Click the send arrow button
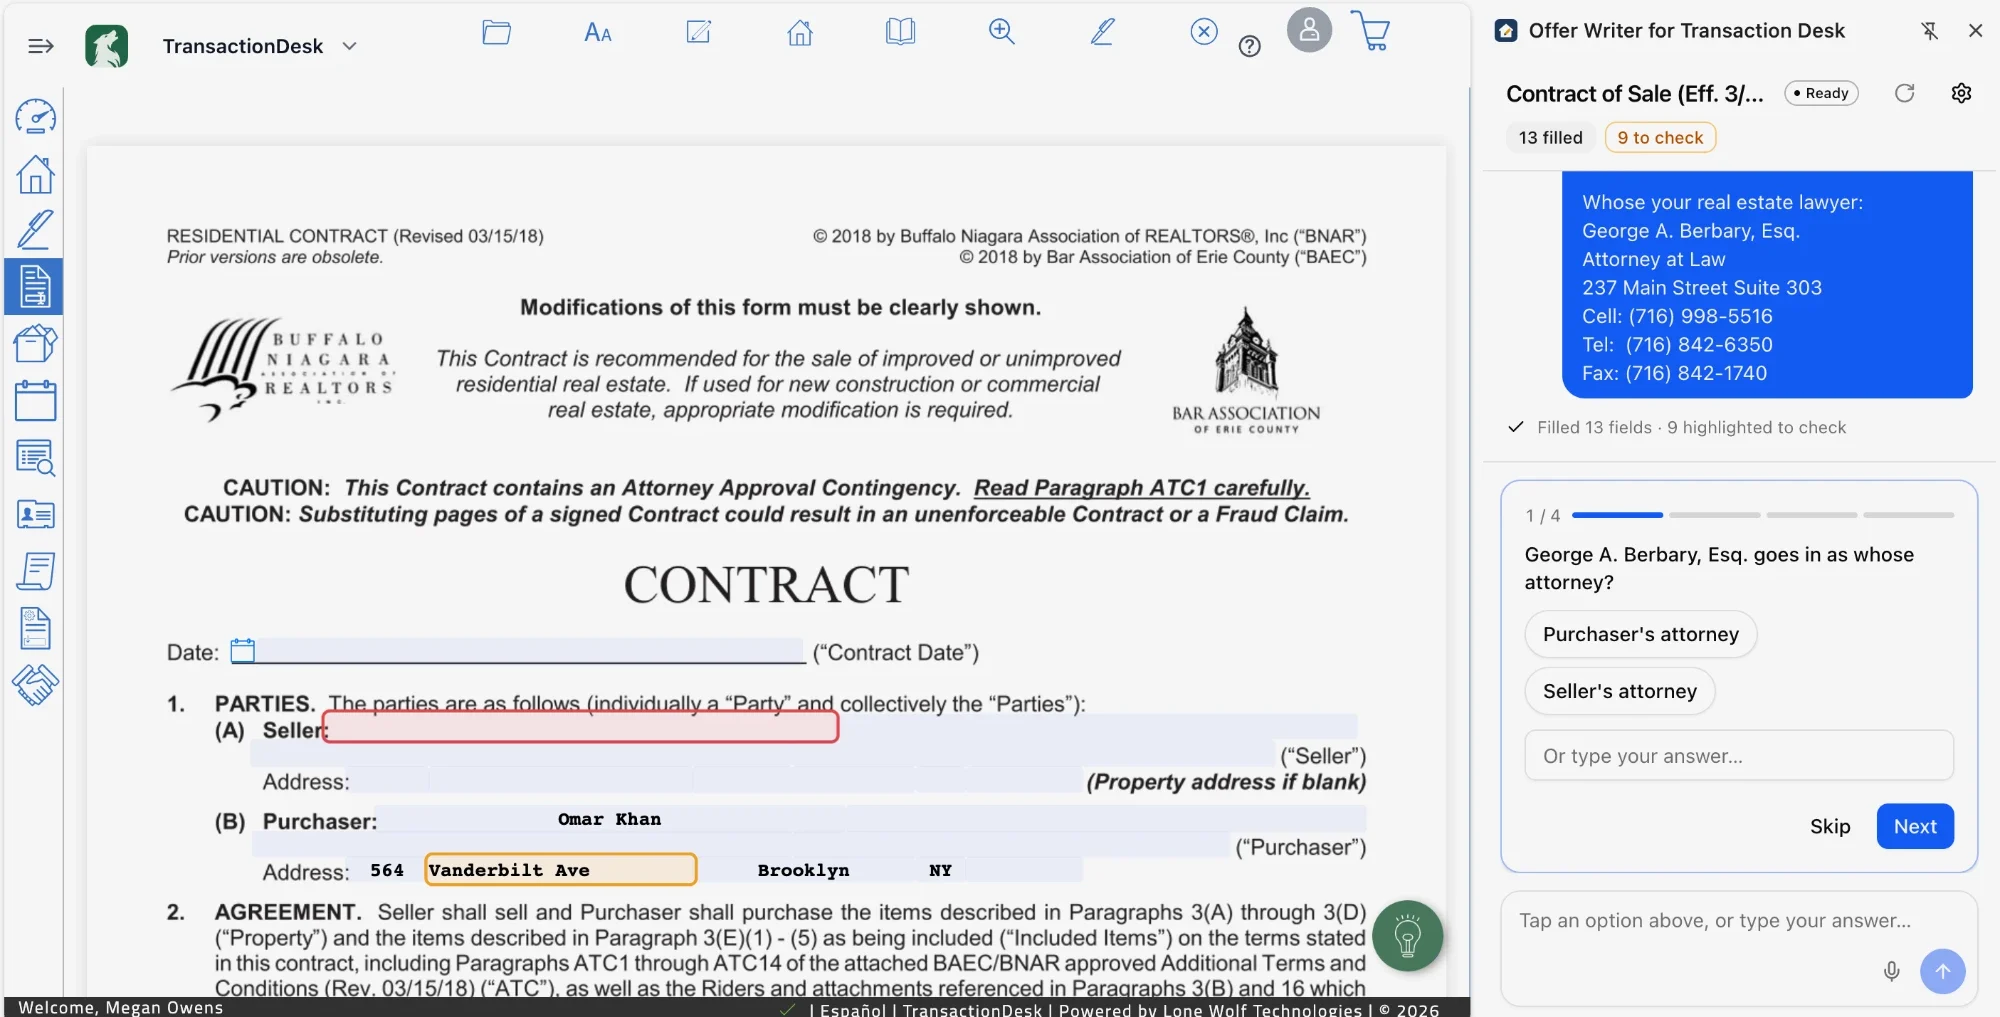2000x1017 pixels. 1942,971
